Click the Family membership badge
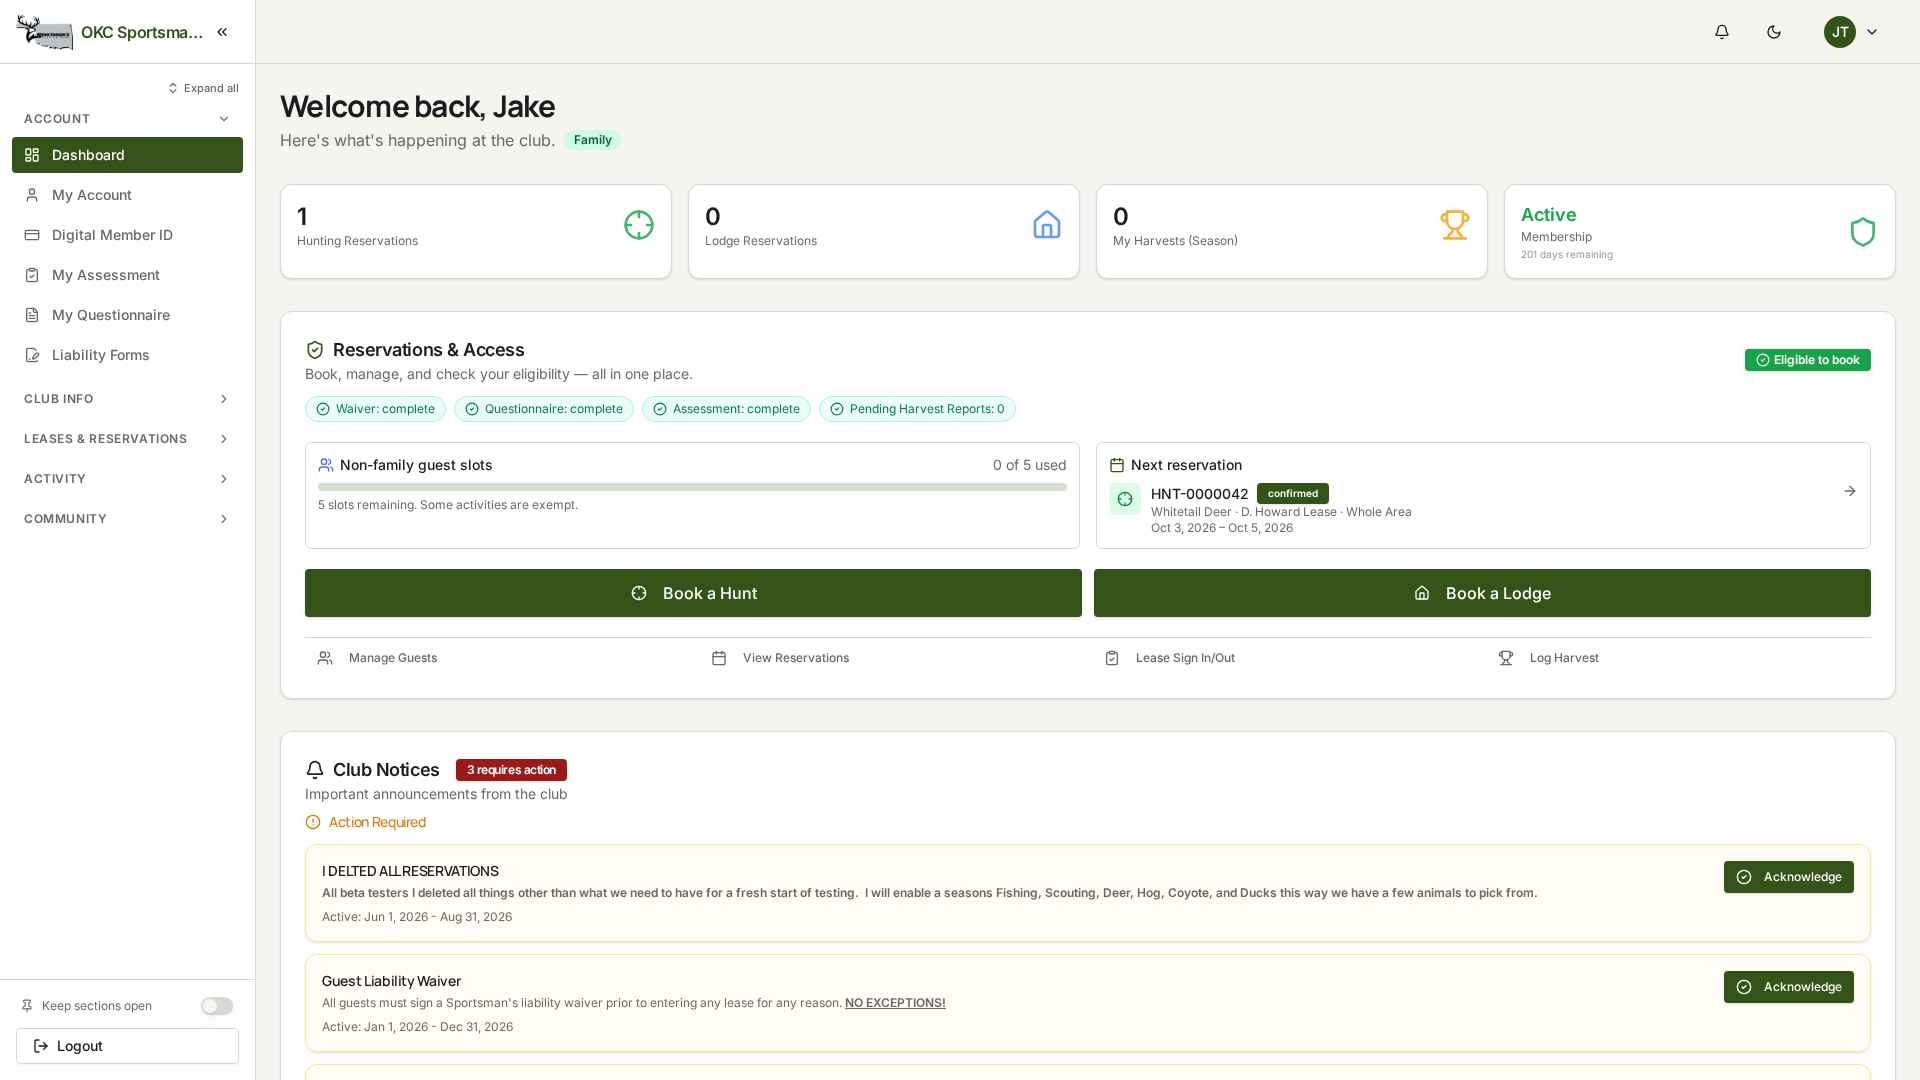Screen dimensions: 1920x1080 pos(592,140)
